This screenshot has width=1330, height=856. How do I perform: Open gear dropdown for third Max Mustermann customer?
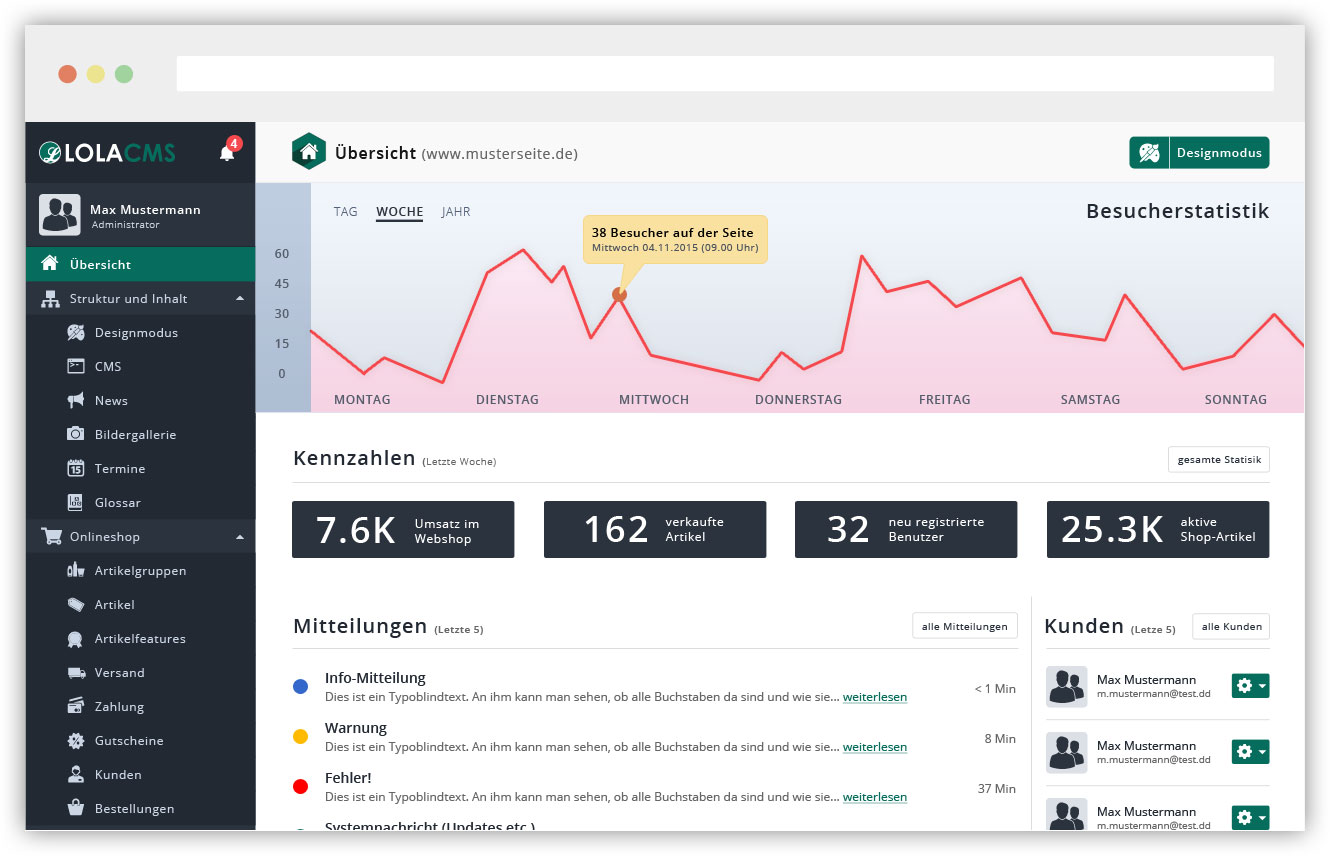(x=1250, y=818)
